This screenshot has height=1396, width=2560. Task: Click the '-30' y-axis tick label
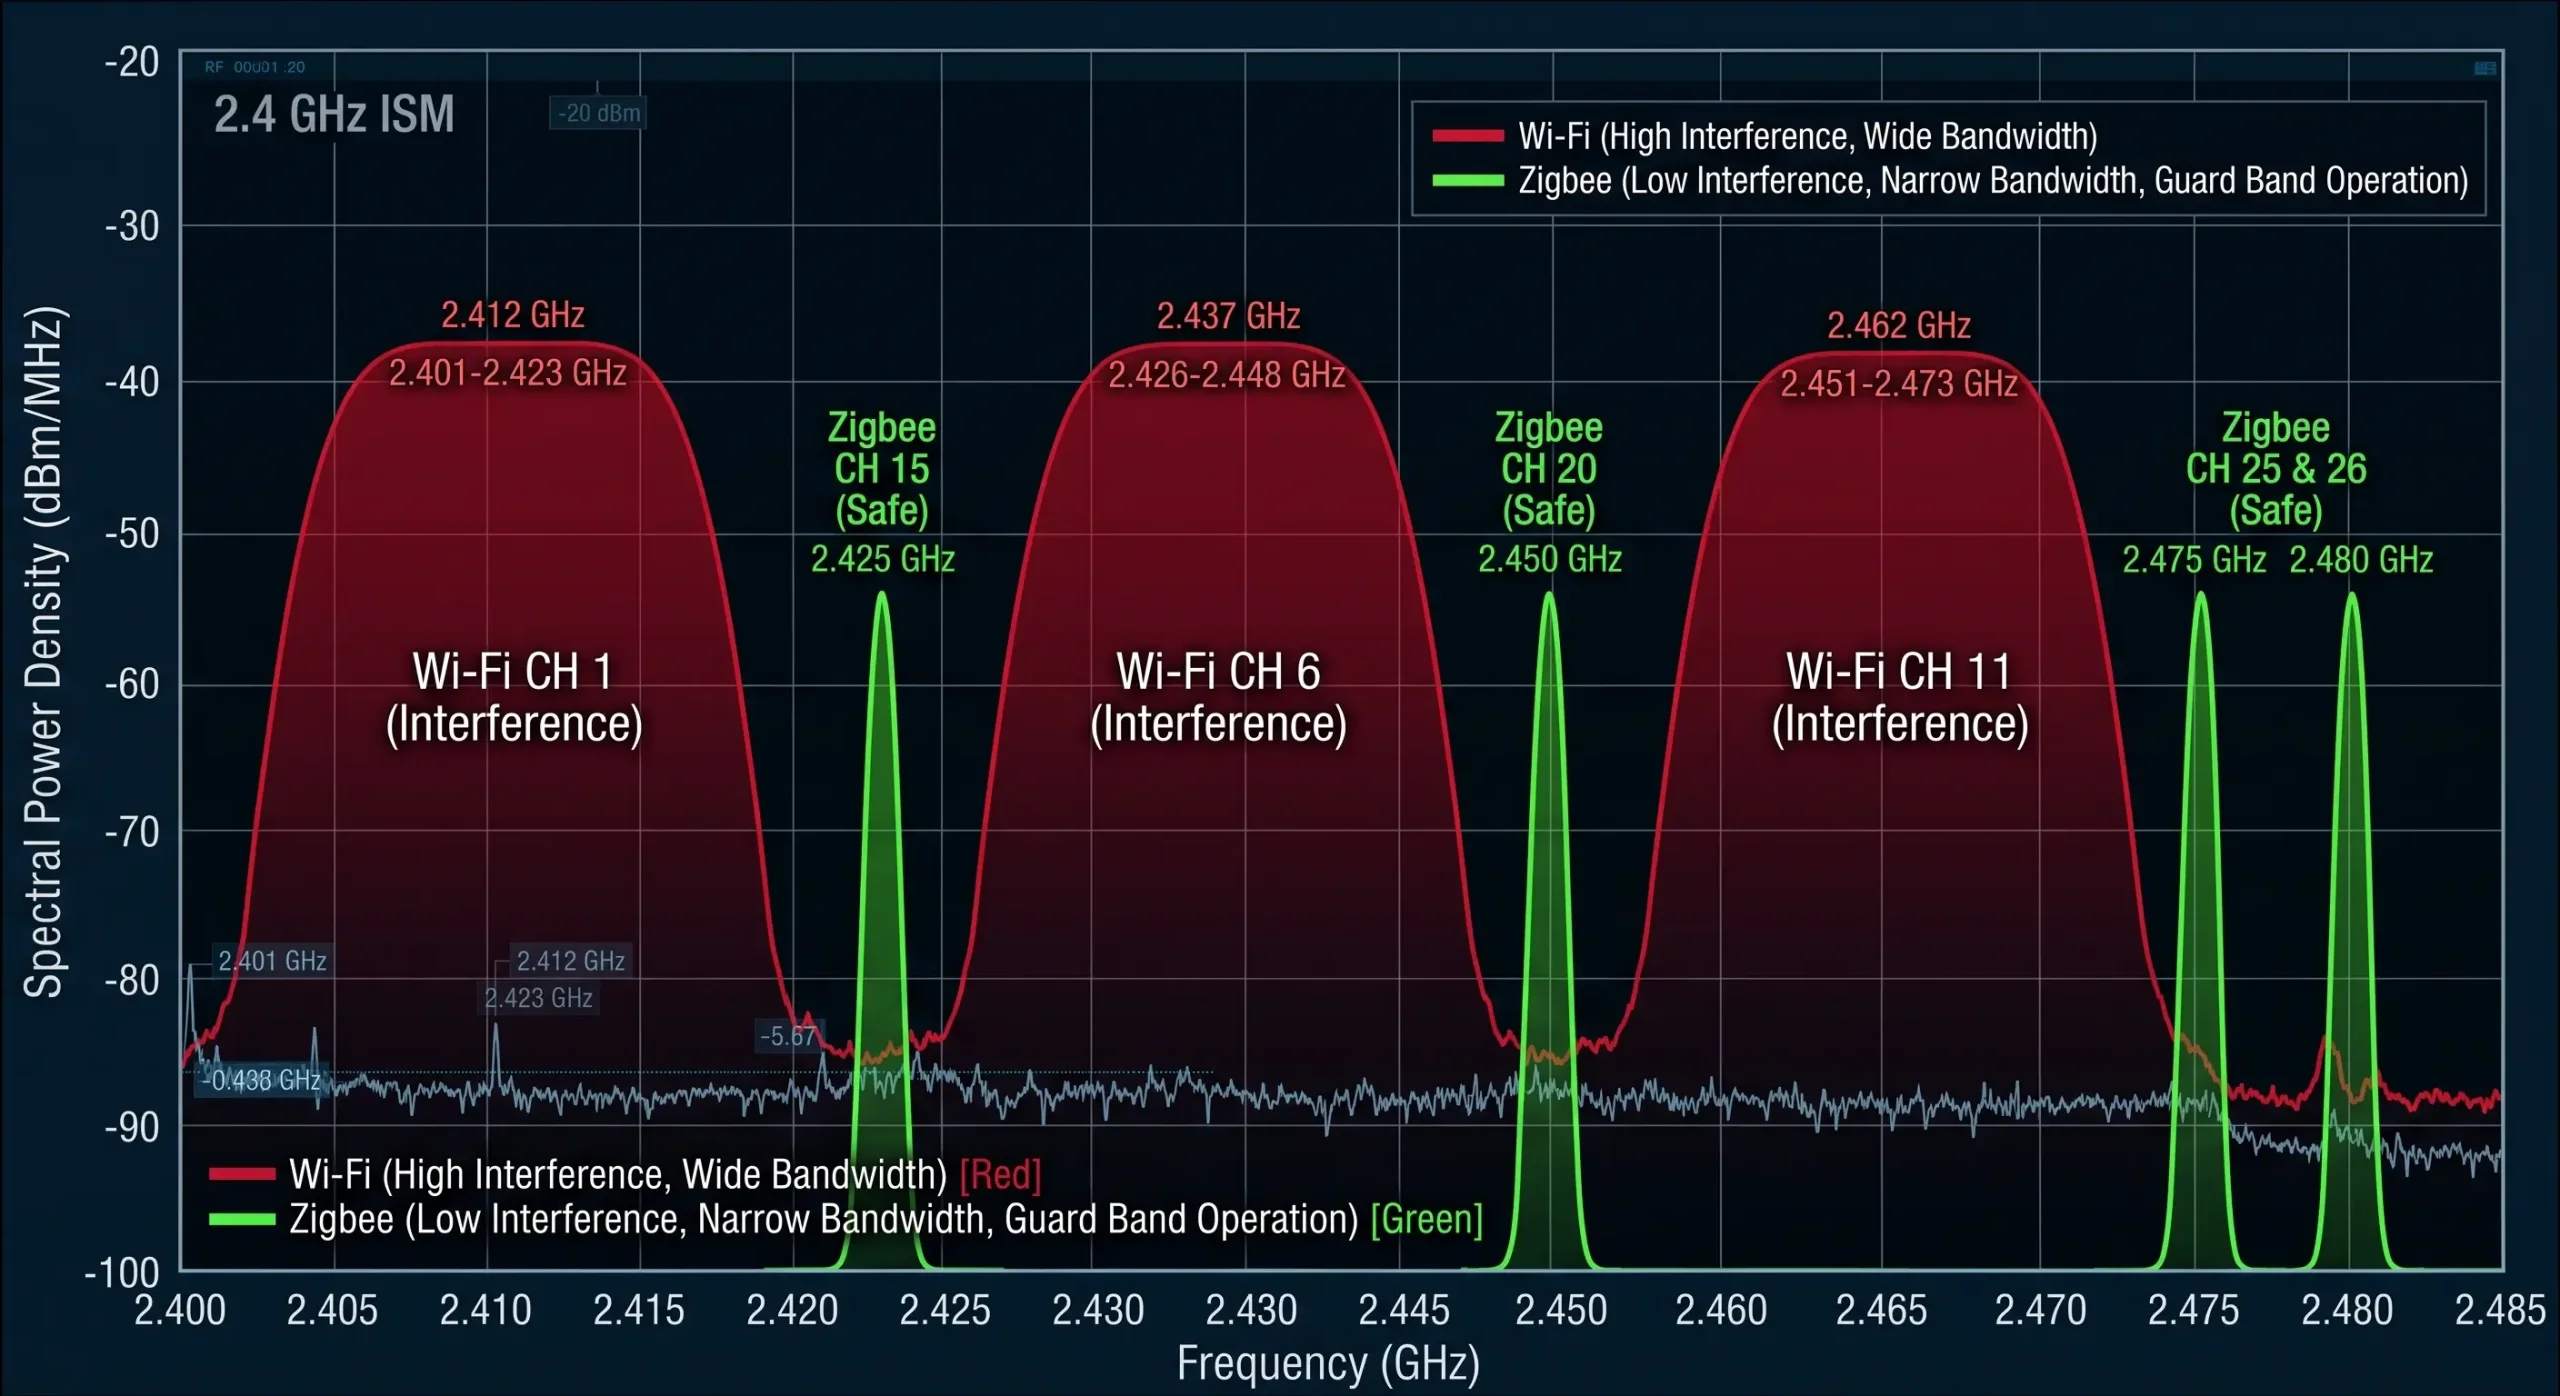(x=132, y=226)
